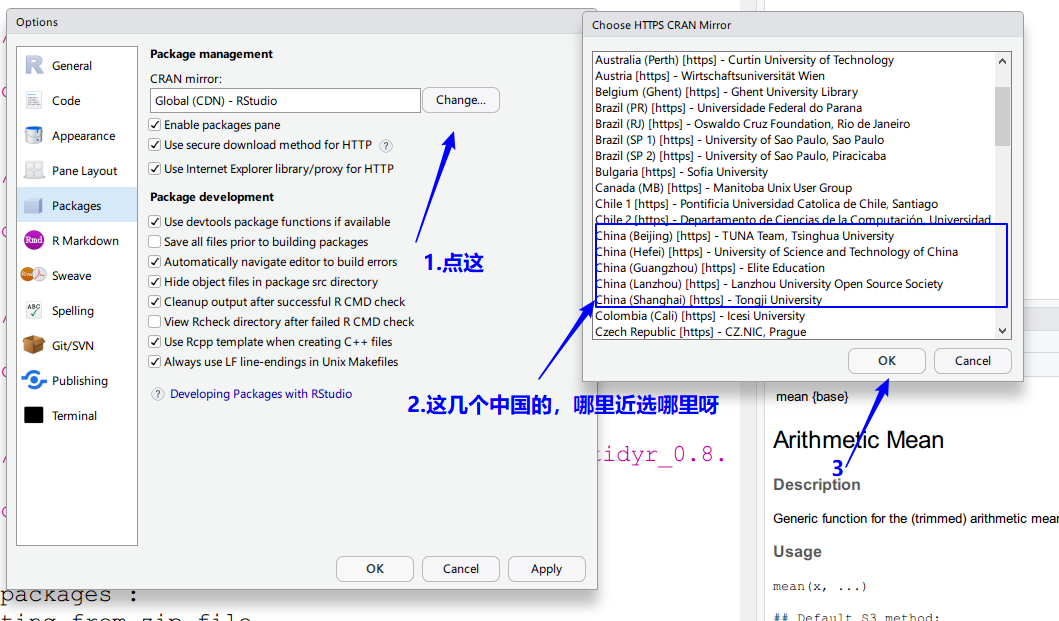Image resolution: width=1059 pixels, height=621 pixels.
Task: Click OK in Choose HTTPS CRAN Mirror dialog
Action: (887, 361)
